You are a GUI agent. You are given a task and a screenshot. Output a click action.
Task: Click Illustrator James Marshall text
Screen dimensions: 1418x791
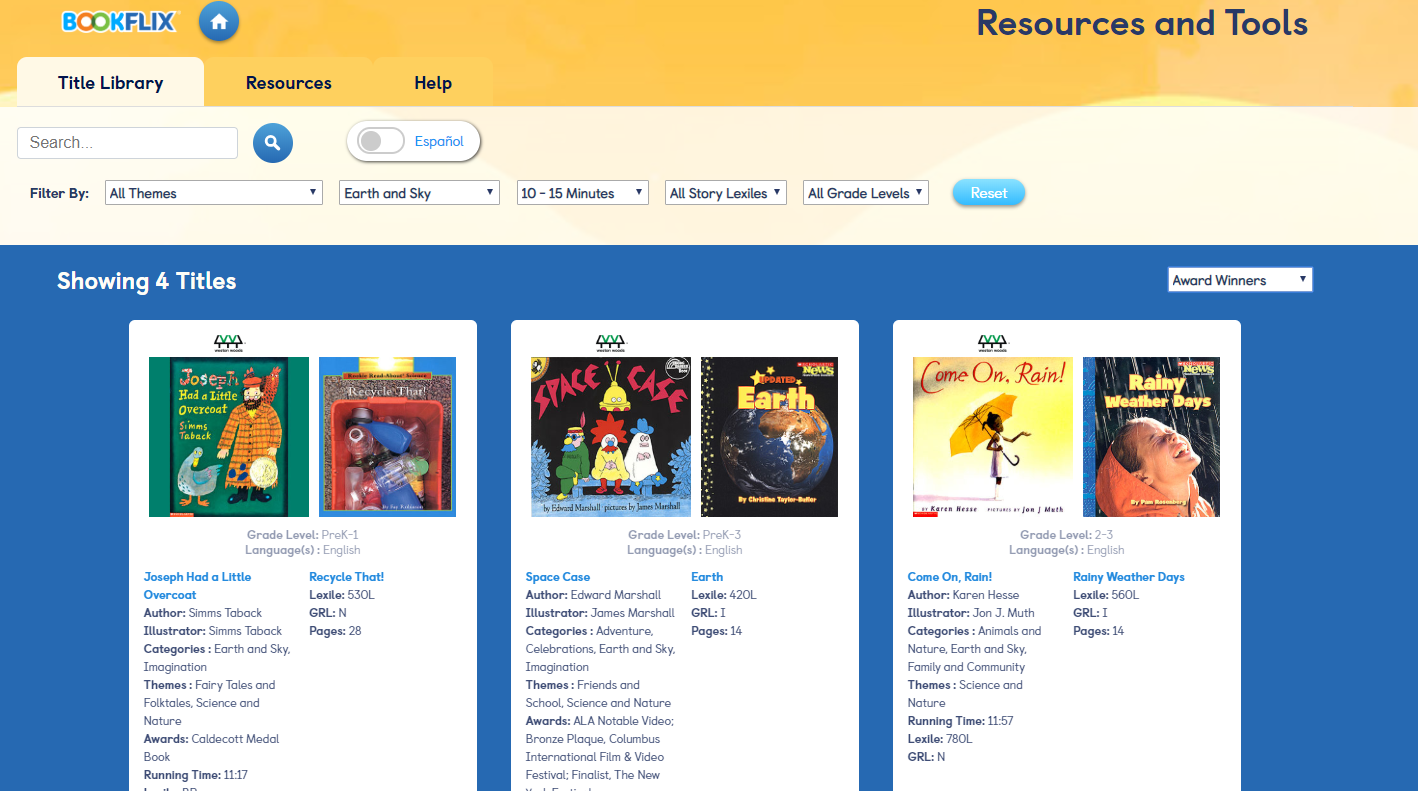tap(600, 613)
